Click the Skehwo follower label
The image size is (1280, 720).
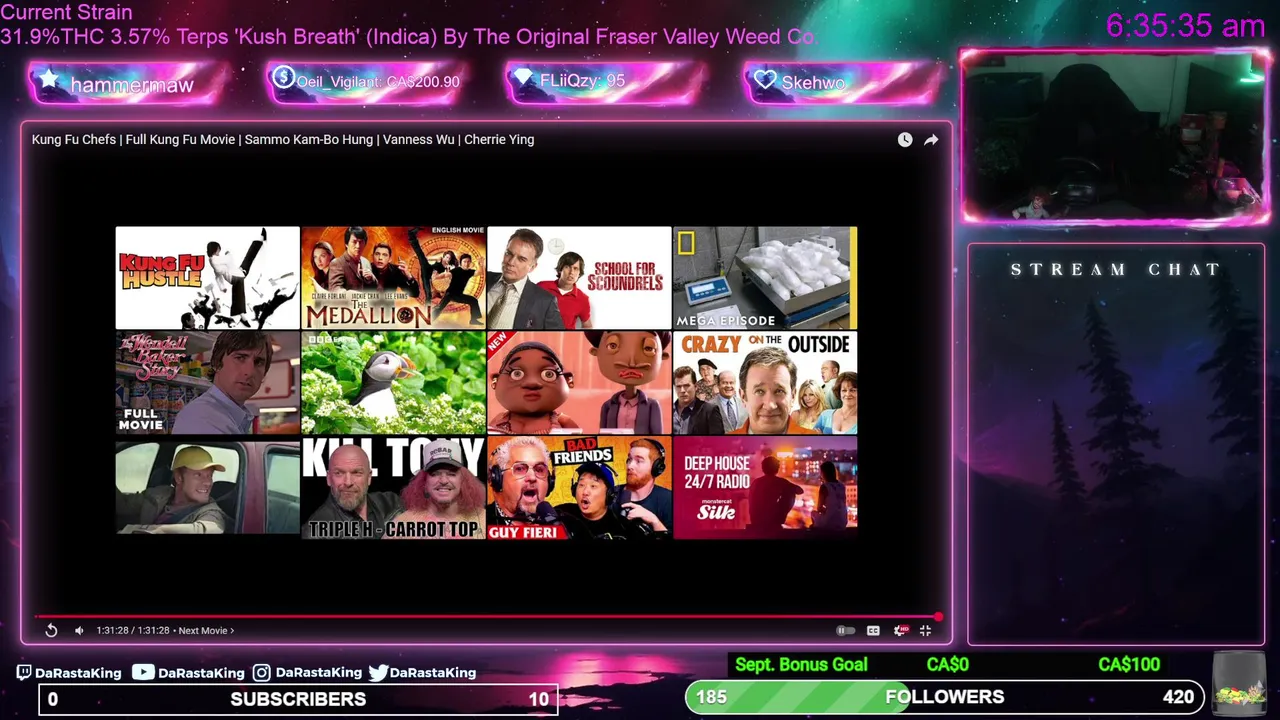(813, 83)
